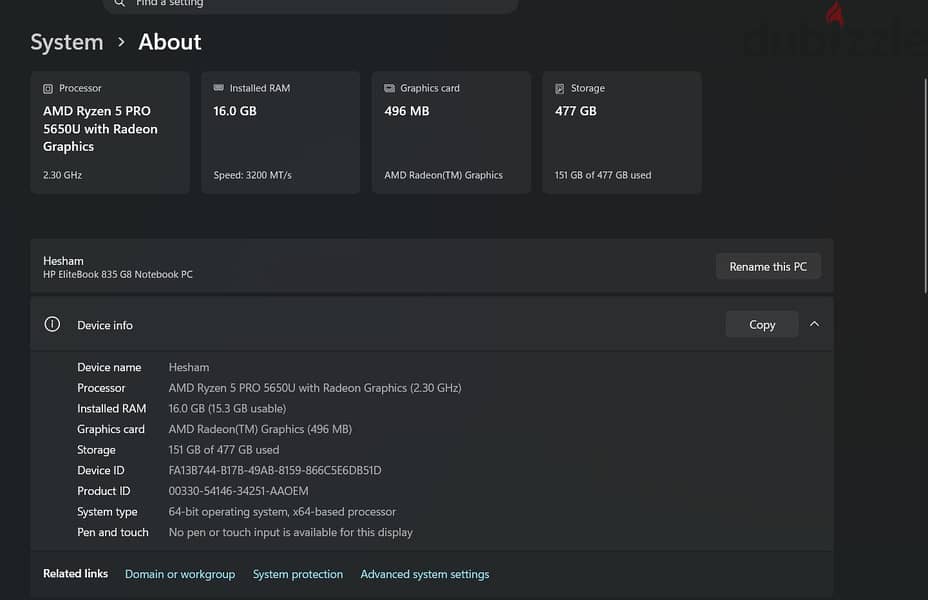928x600 pixels.
Task: Click 151 GB of 477 GB used in Storage card
Action: [x=602, y=175]
